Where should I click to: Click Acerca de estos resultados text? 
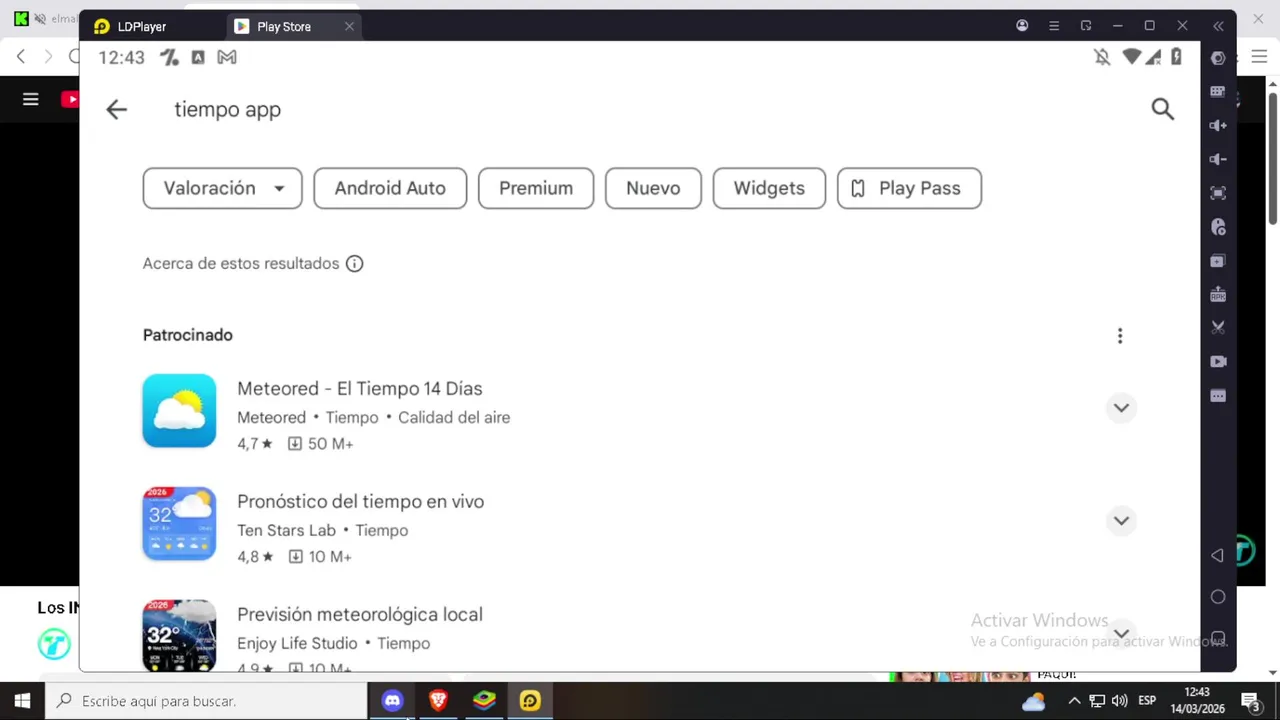pos(241,264)
